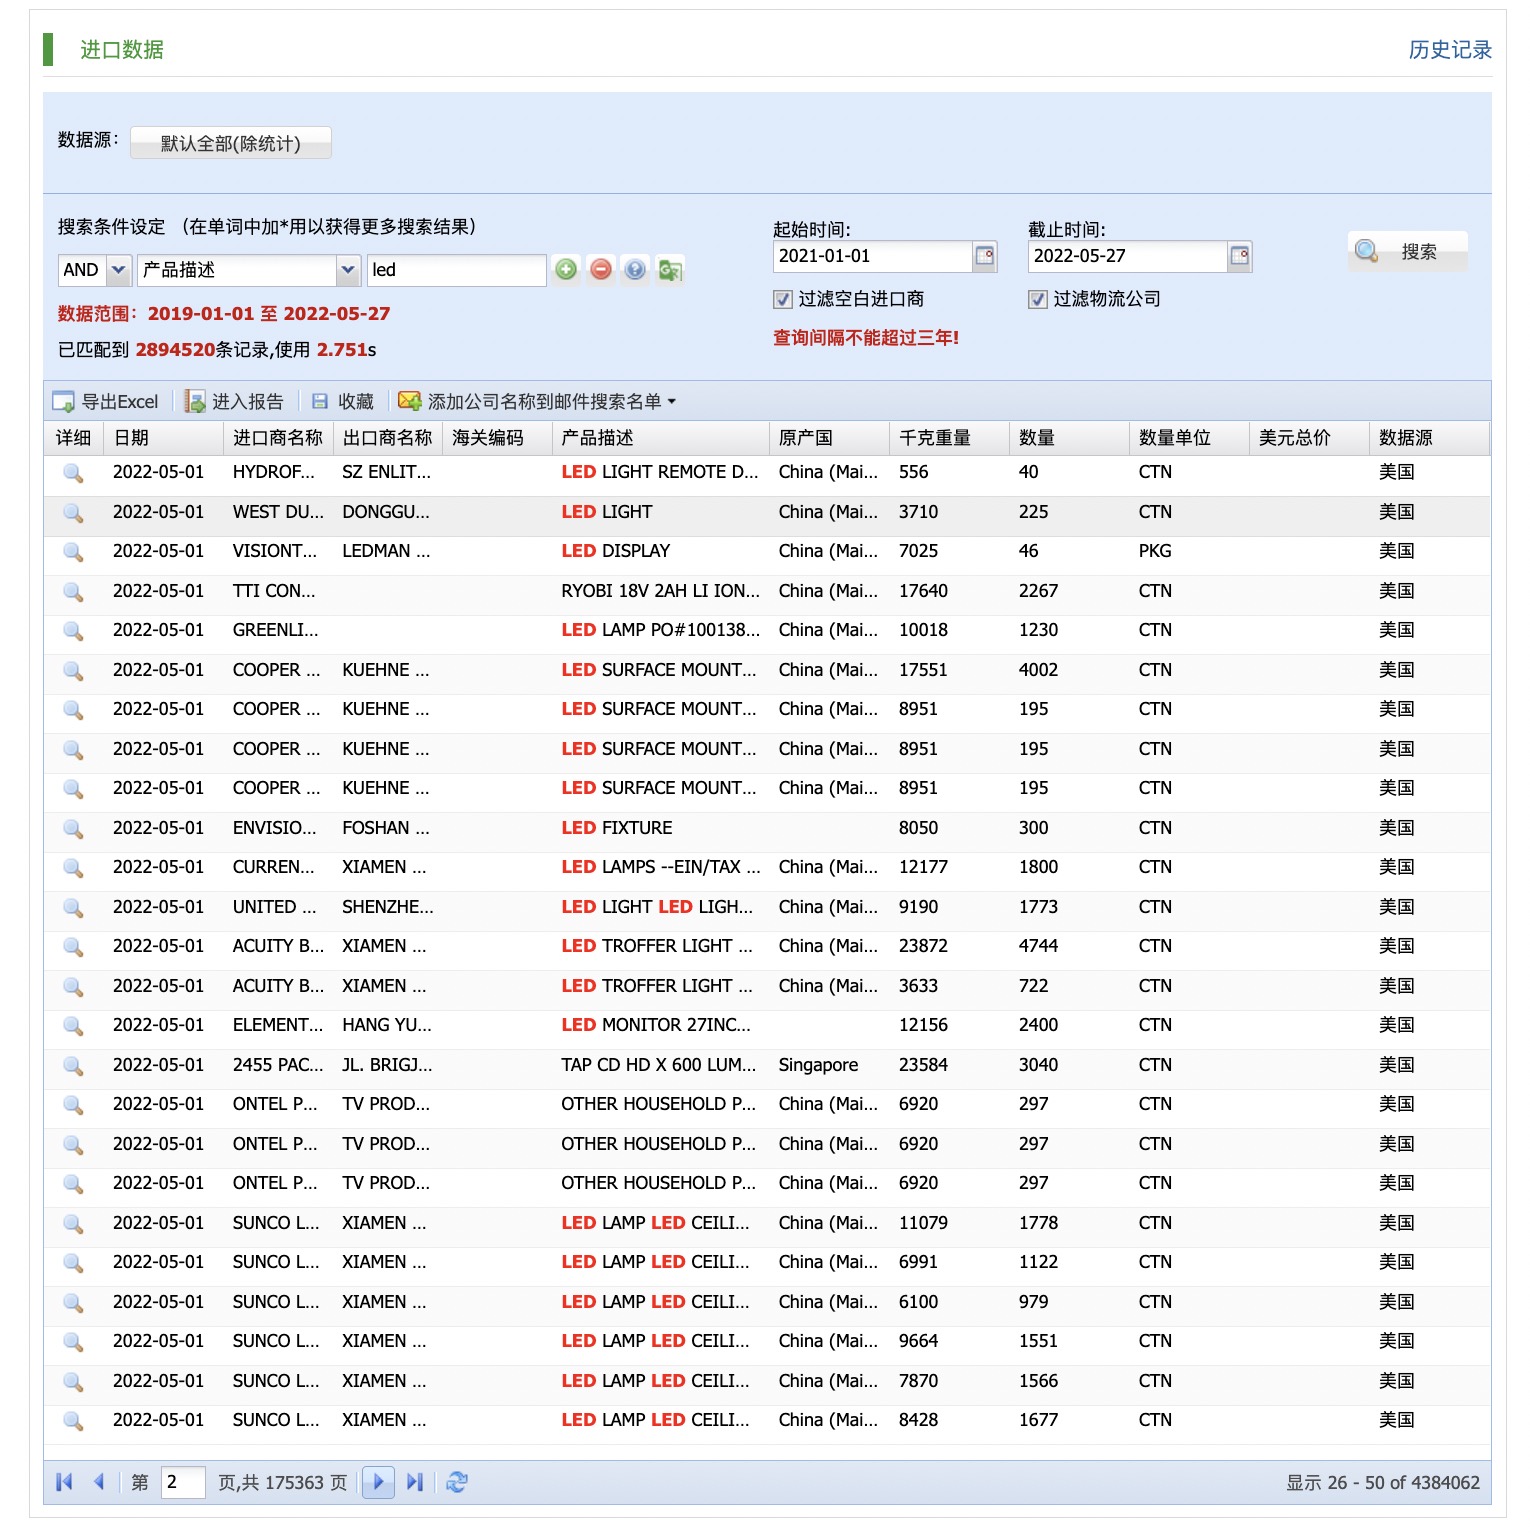
Task: Open start date calendar picker icon
Action: coord(985,256)
